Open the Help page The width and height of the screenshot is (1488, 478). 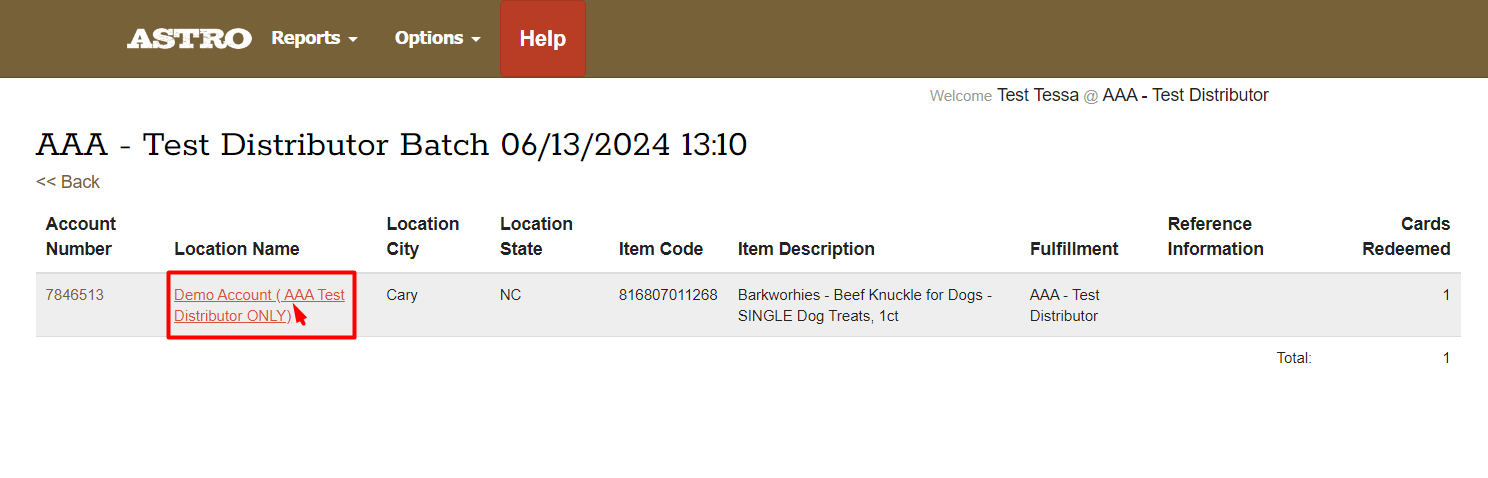tap(543, 38)
